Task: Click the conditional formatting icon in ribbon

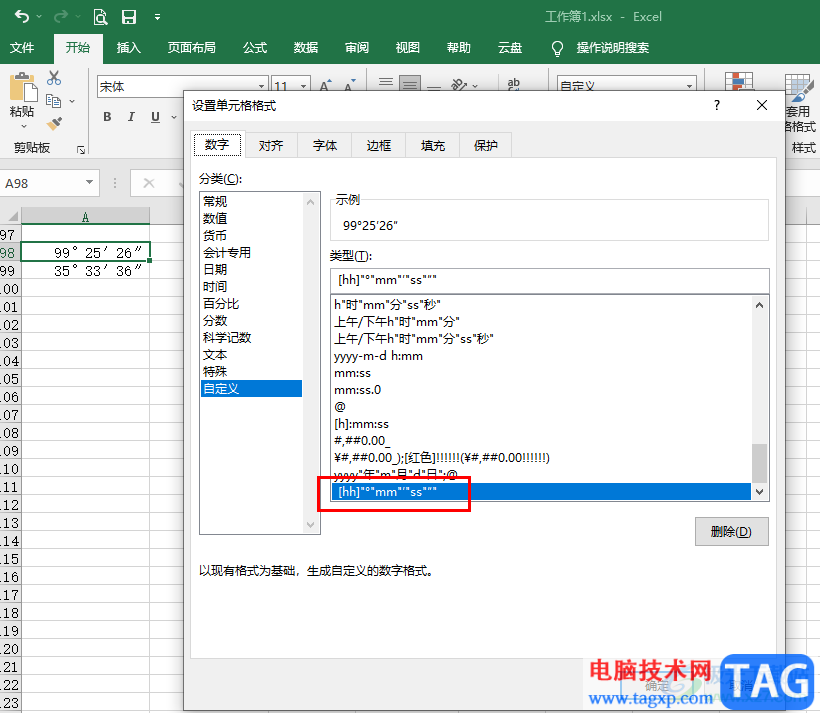Action: tap(739, 81)
